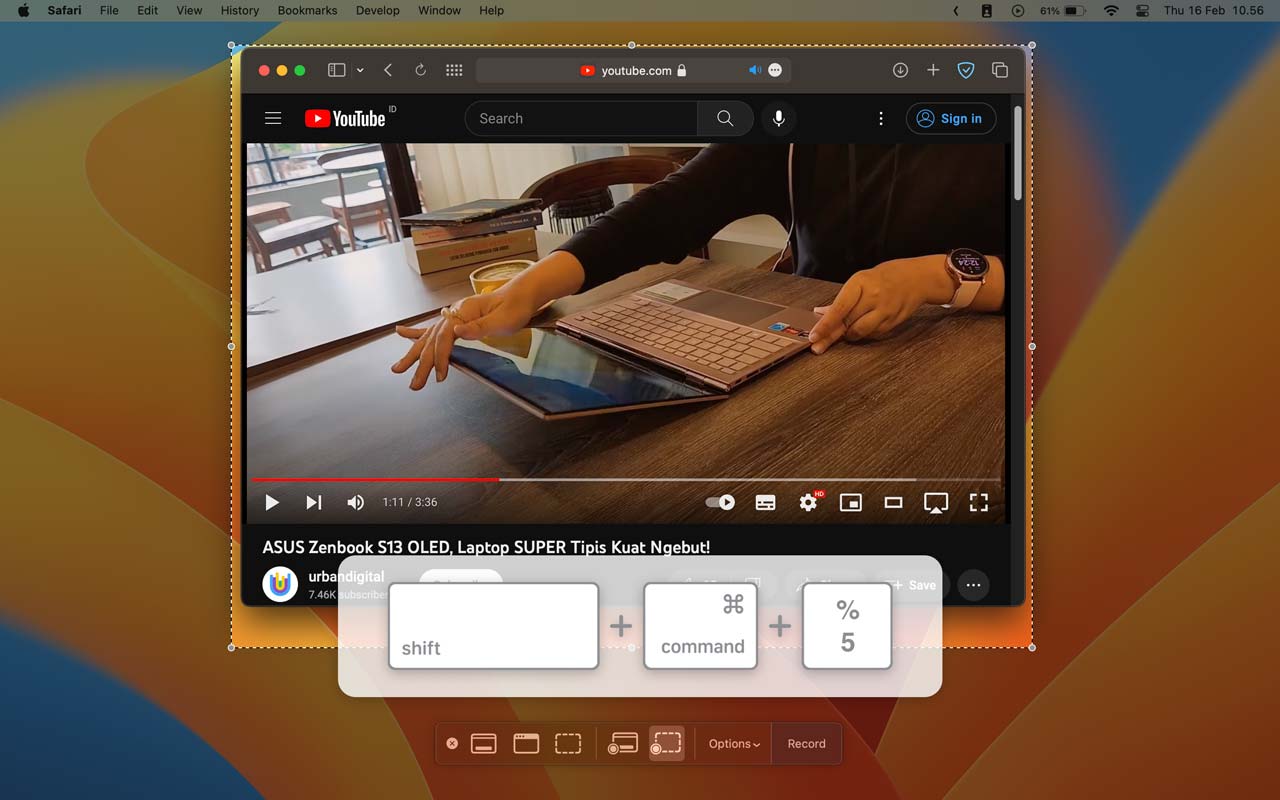Open the Bookmarks menu
The image size is (1280, 800).
[x=307, y=11]
